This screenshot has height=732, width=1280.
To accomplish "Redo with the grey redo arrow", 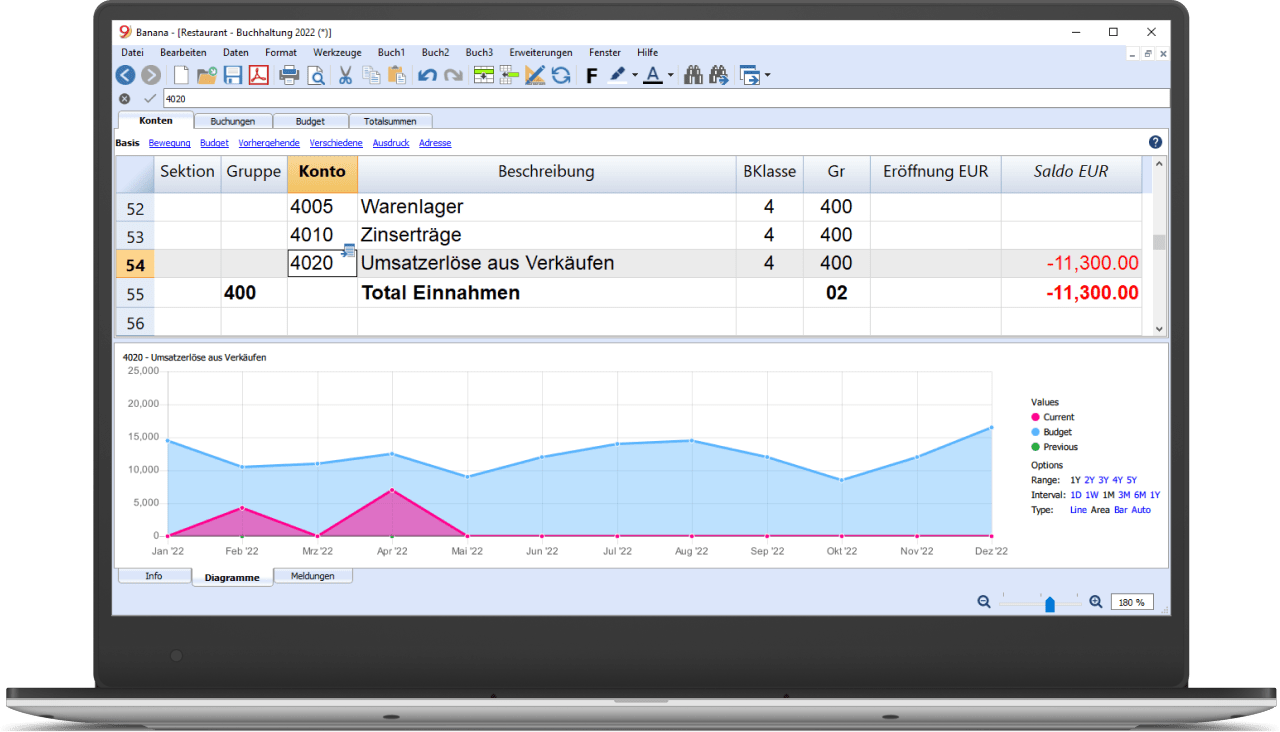I will [x=453, y=75].
